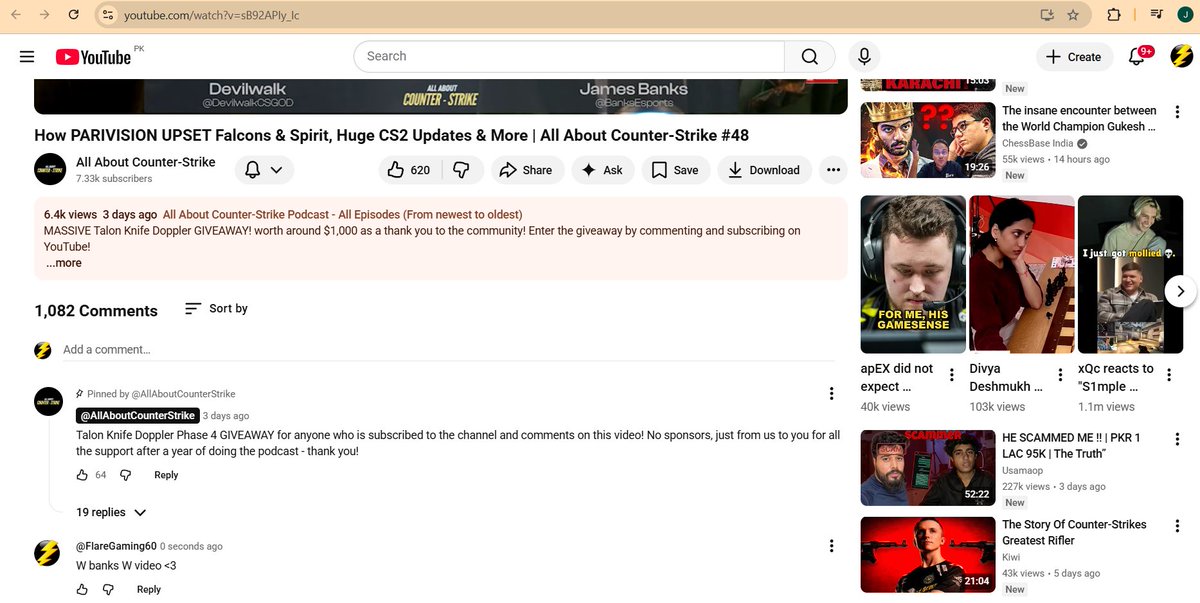Dislike the video
This screenshot has width=1200, height=603.
(462, 170)
